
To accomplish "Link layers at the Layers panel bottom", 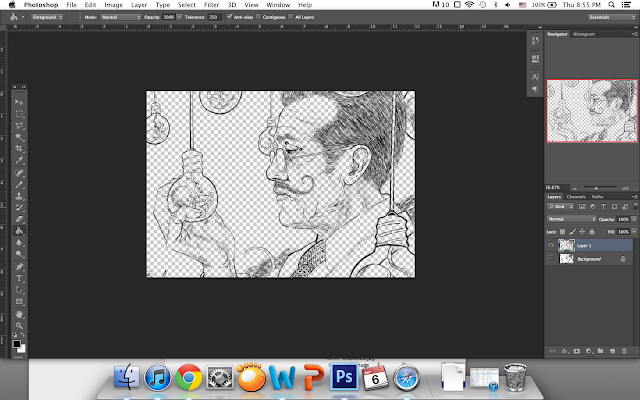I will click(x=552, y=351).
